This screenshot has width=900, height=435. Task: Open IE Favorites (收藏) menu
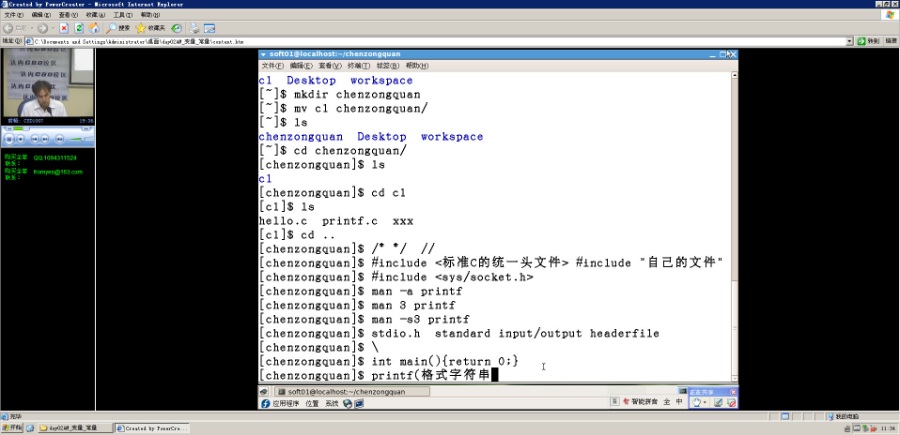pos(95,15)
